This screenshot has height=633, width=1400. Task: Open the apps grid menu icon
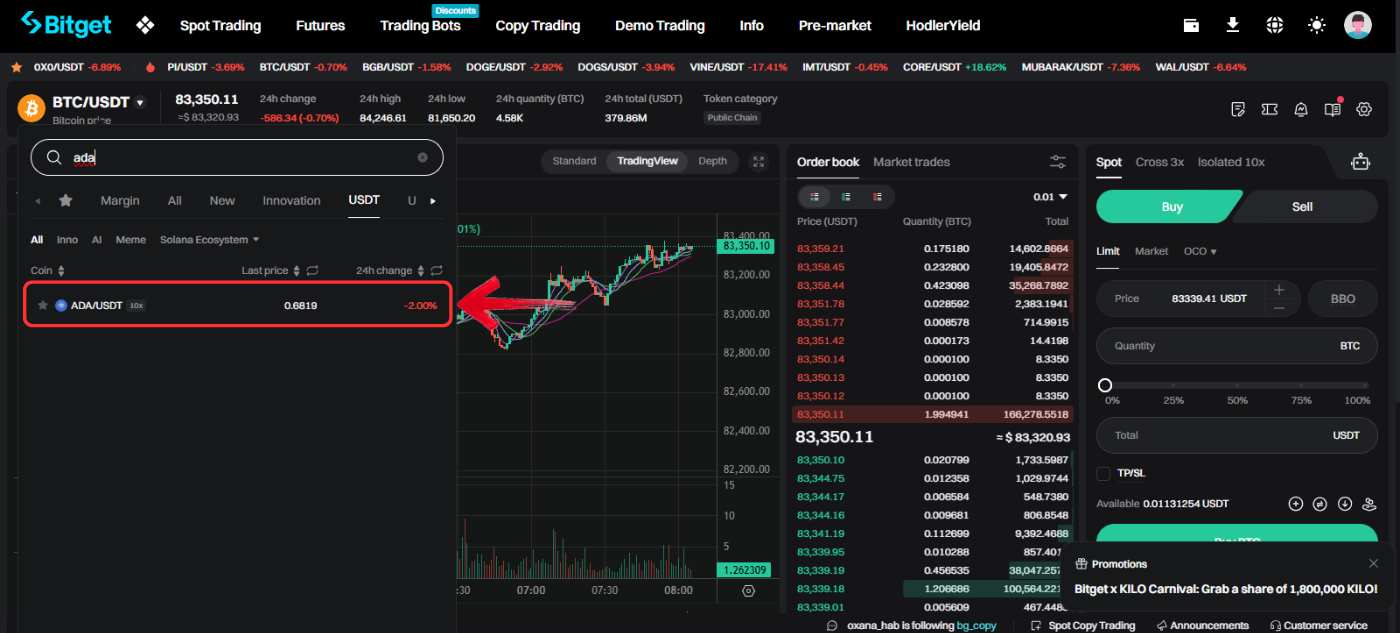[x=145, y=25]
